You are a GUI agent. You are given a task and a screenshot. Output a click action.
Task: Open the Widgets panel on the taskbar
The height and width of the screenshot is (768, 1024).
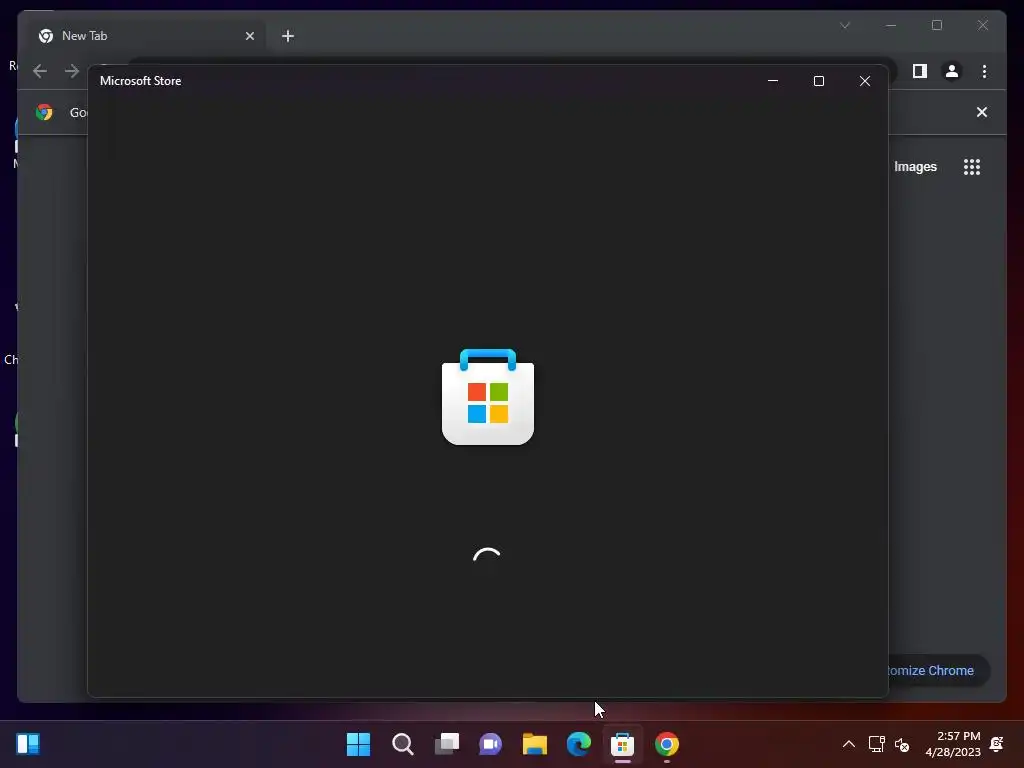28,744
